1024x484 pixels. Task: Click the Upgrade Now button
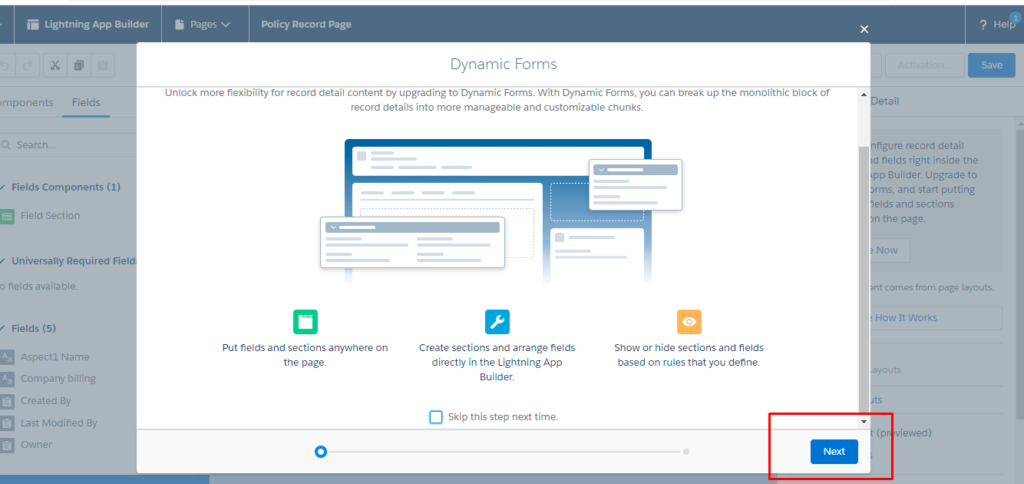[x=890, y=250]
